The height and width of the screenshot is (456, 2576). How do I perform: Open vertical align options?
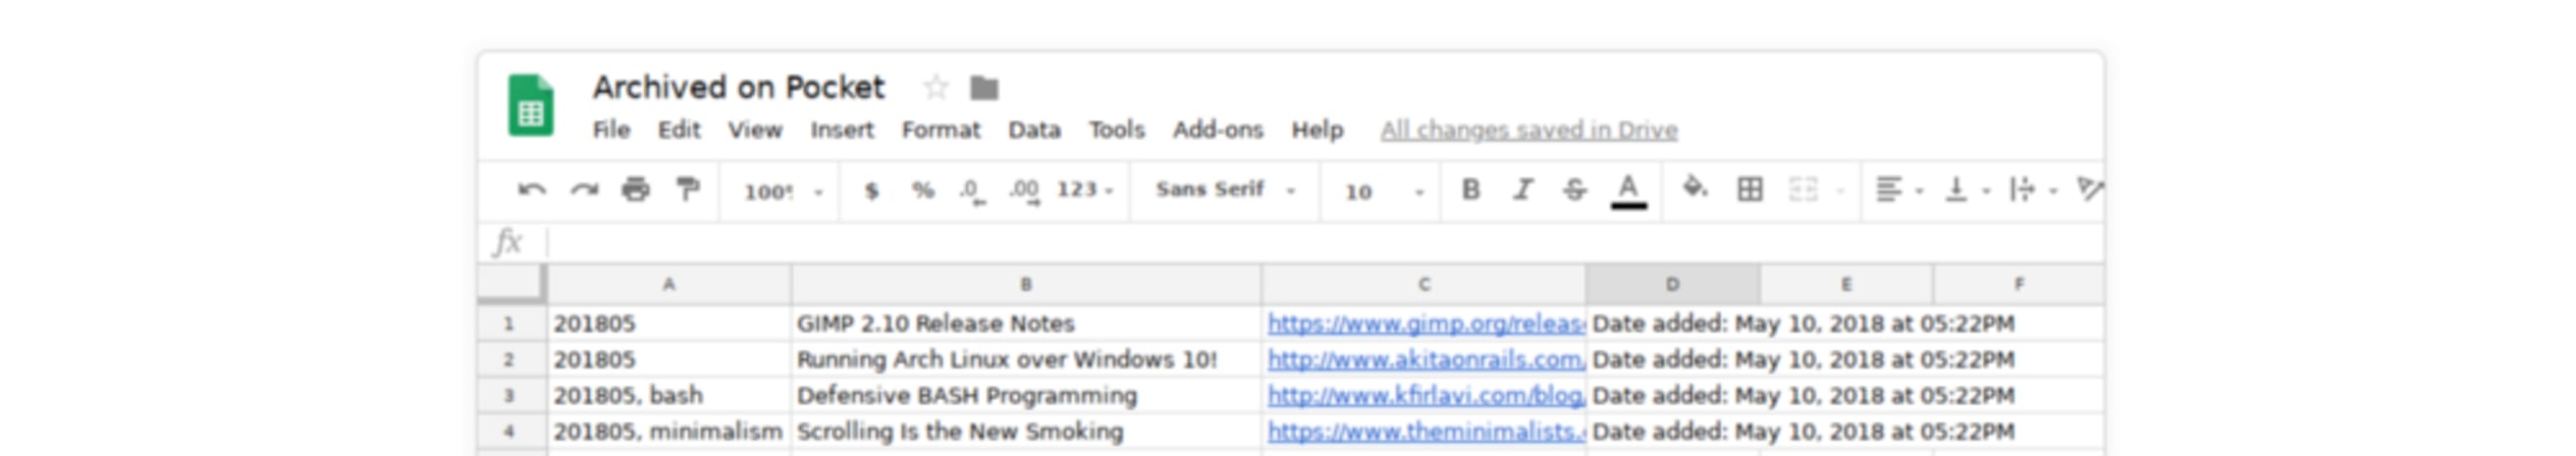point(1966,189)
